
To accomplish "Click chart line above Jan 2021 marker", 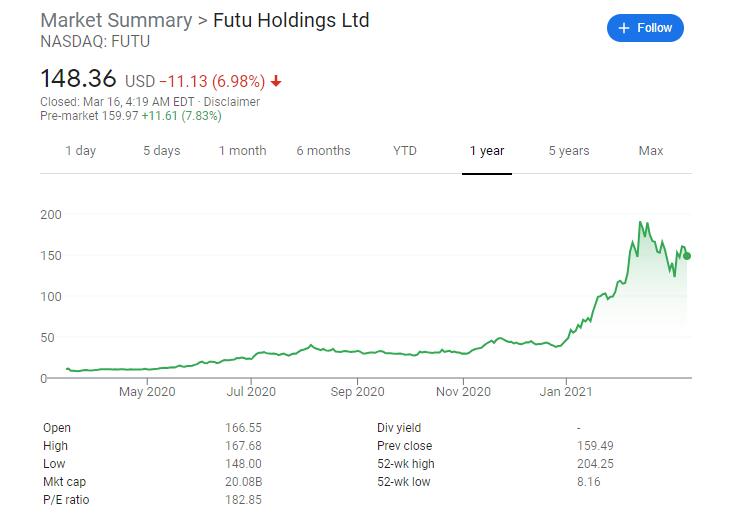I will pyautogui.click(x=566, y=340).
